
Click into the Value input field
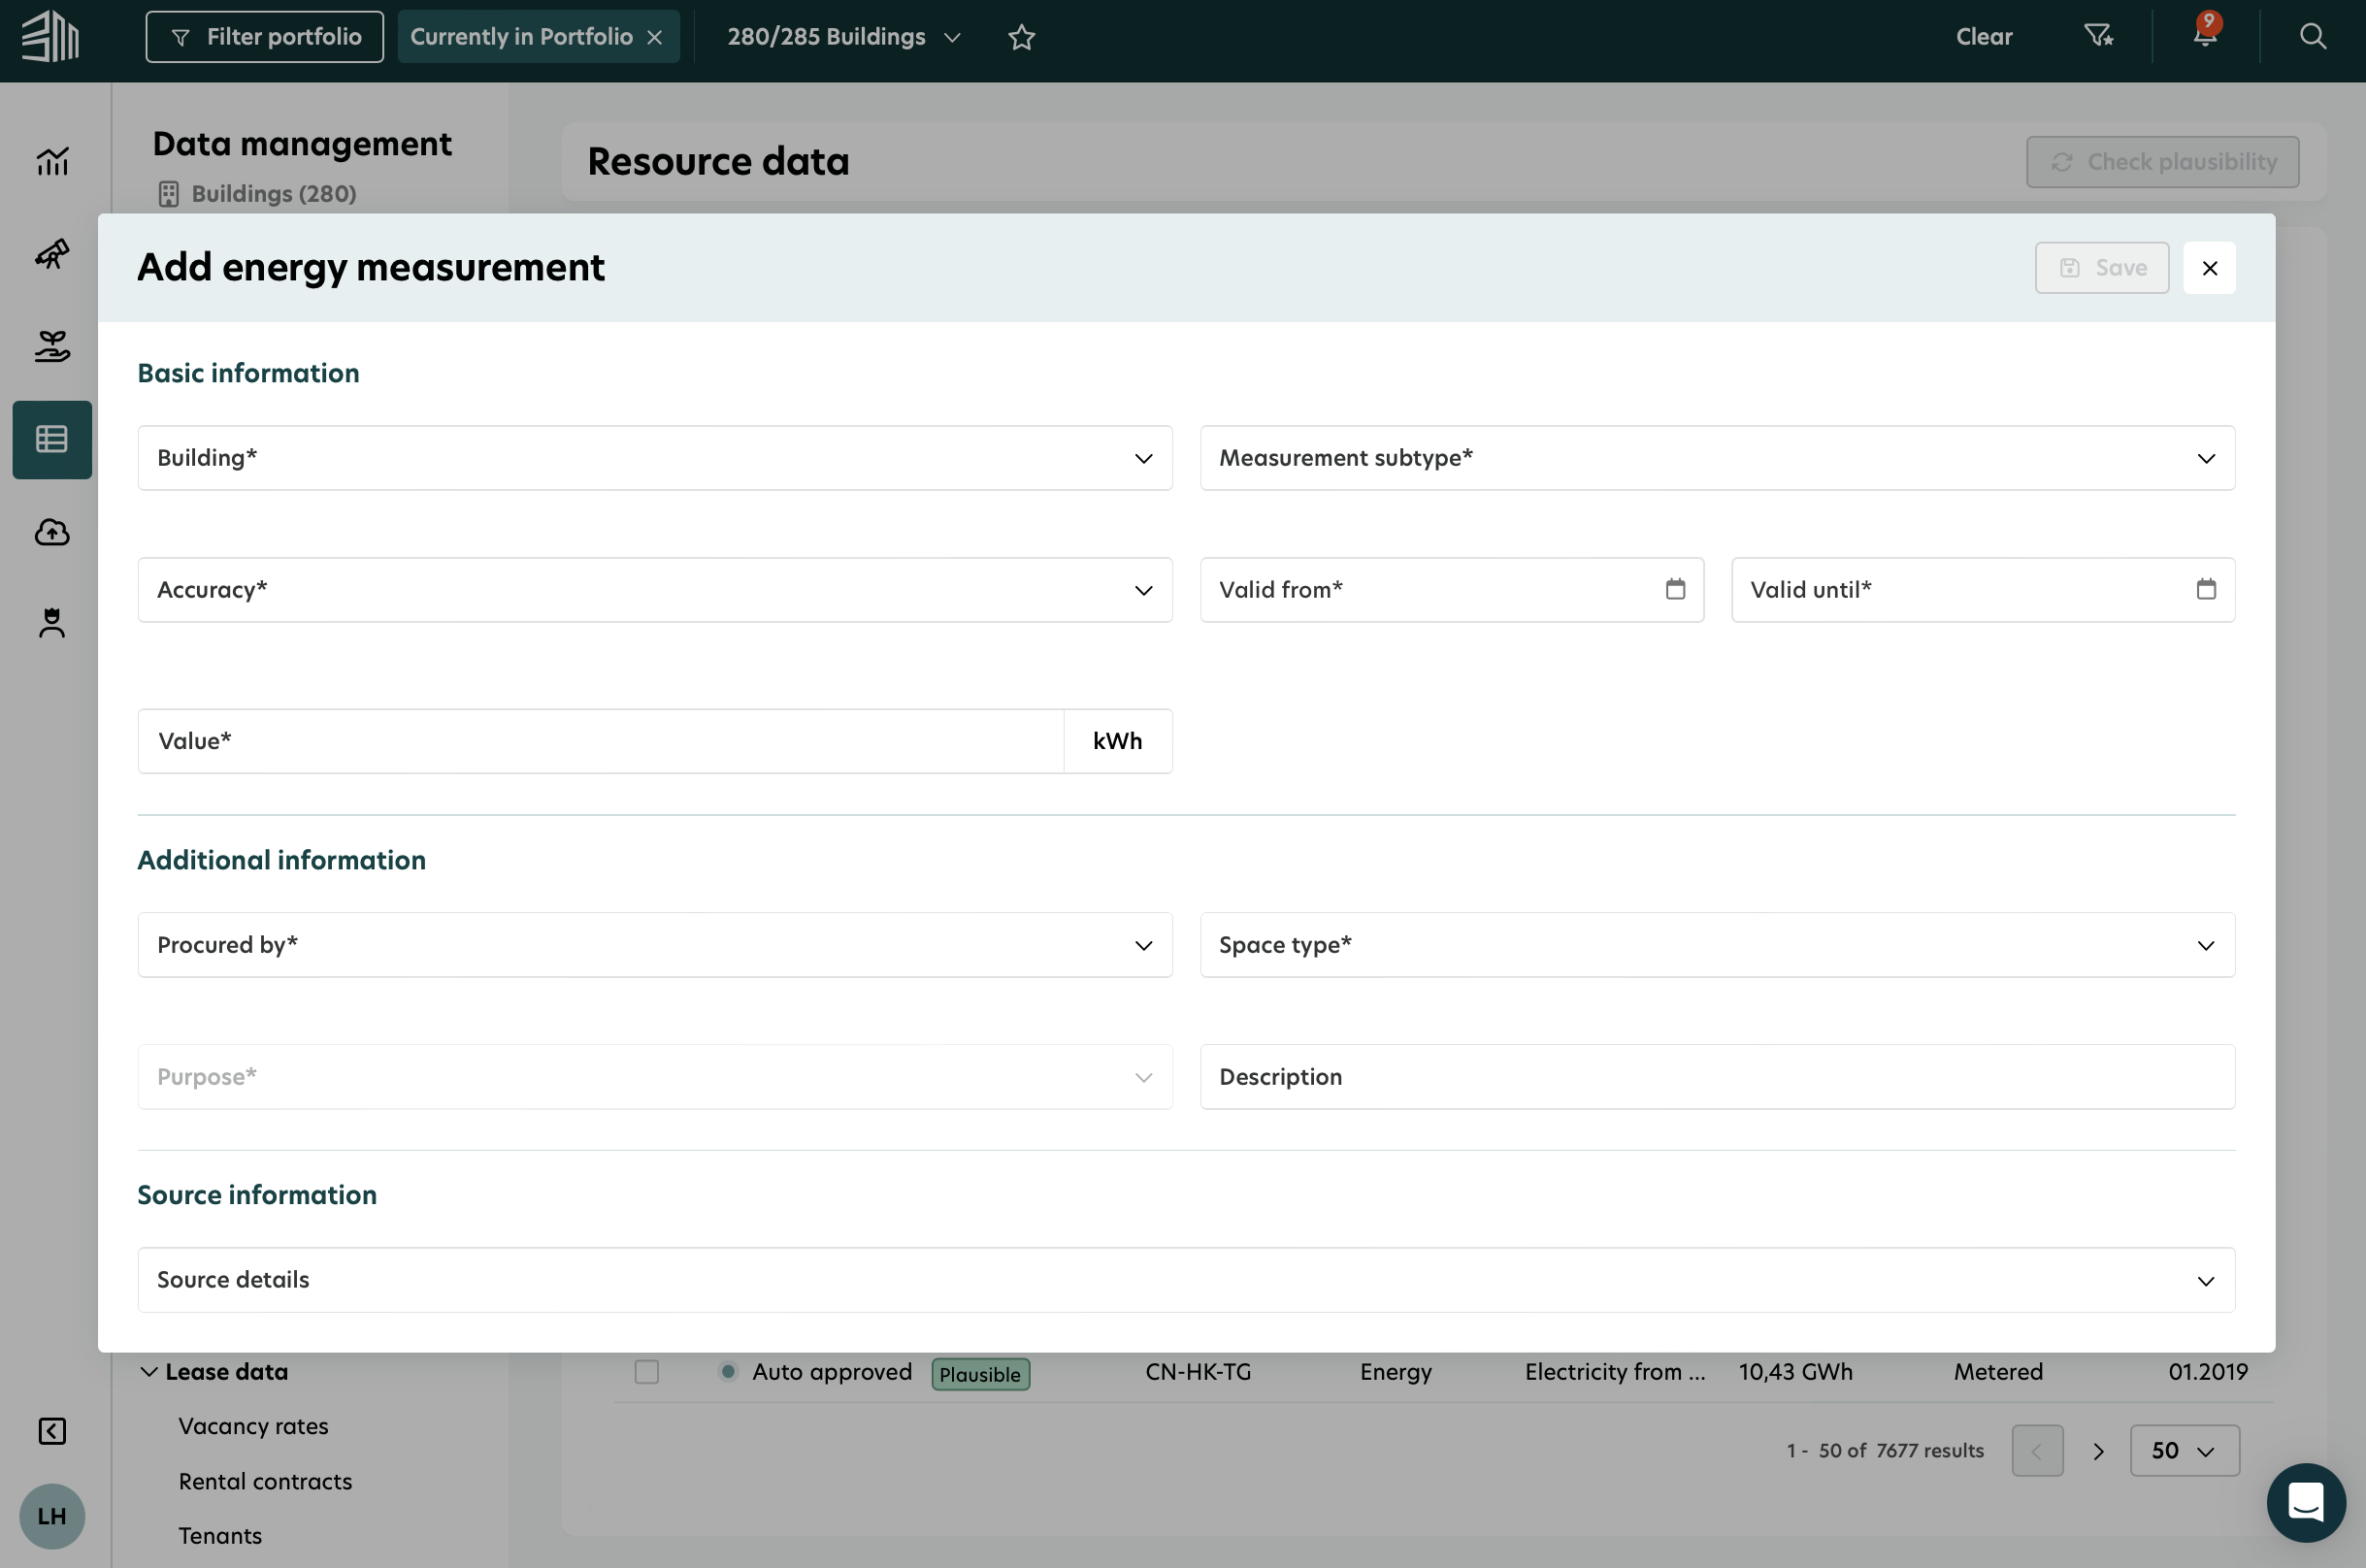[600, 741]
